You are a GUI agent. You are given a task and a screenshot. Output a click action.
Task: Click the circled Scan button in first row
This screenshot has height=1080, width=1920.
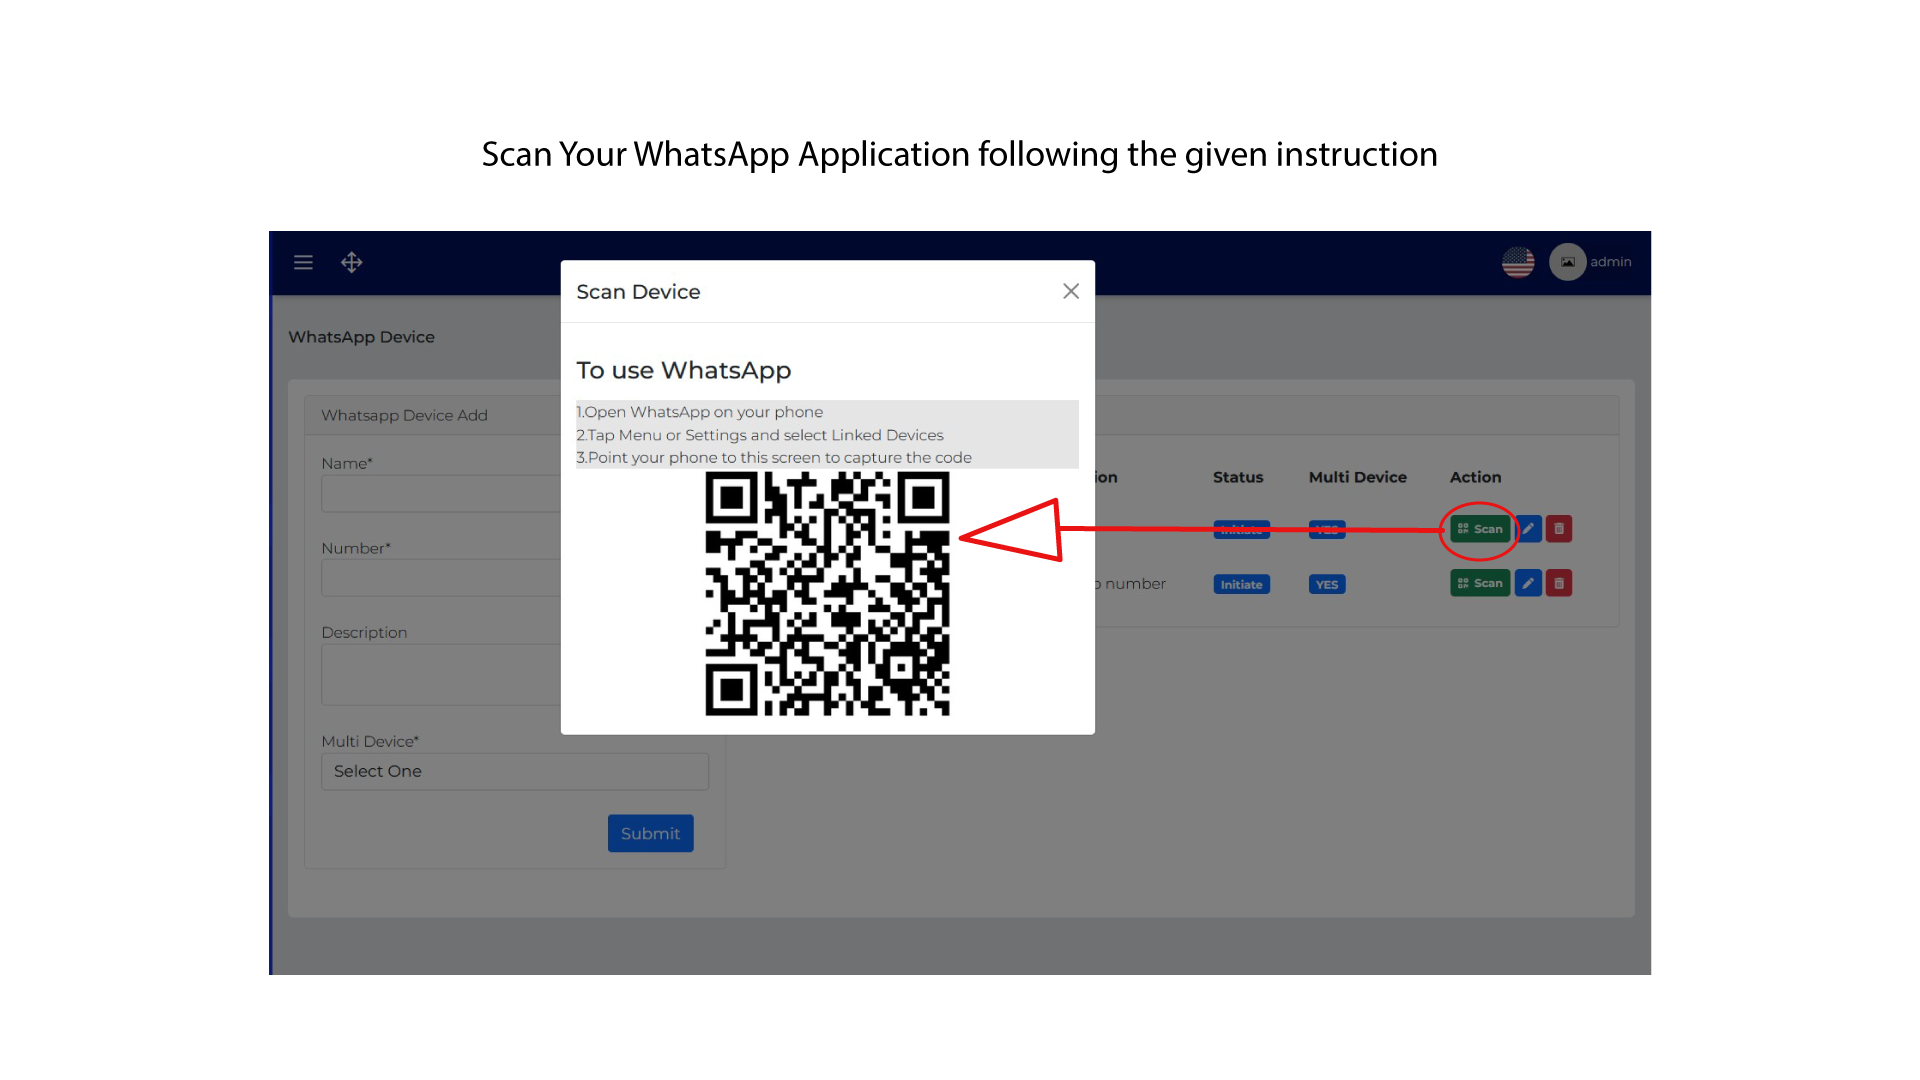click(1480, 529)
